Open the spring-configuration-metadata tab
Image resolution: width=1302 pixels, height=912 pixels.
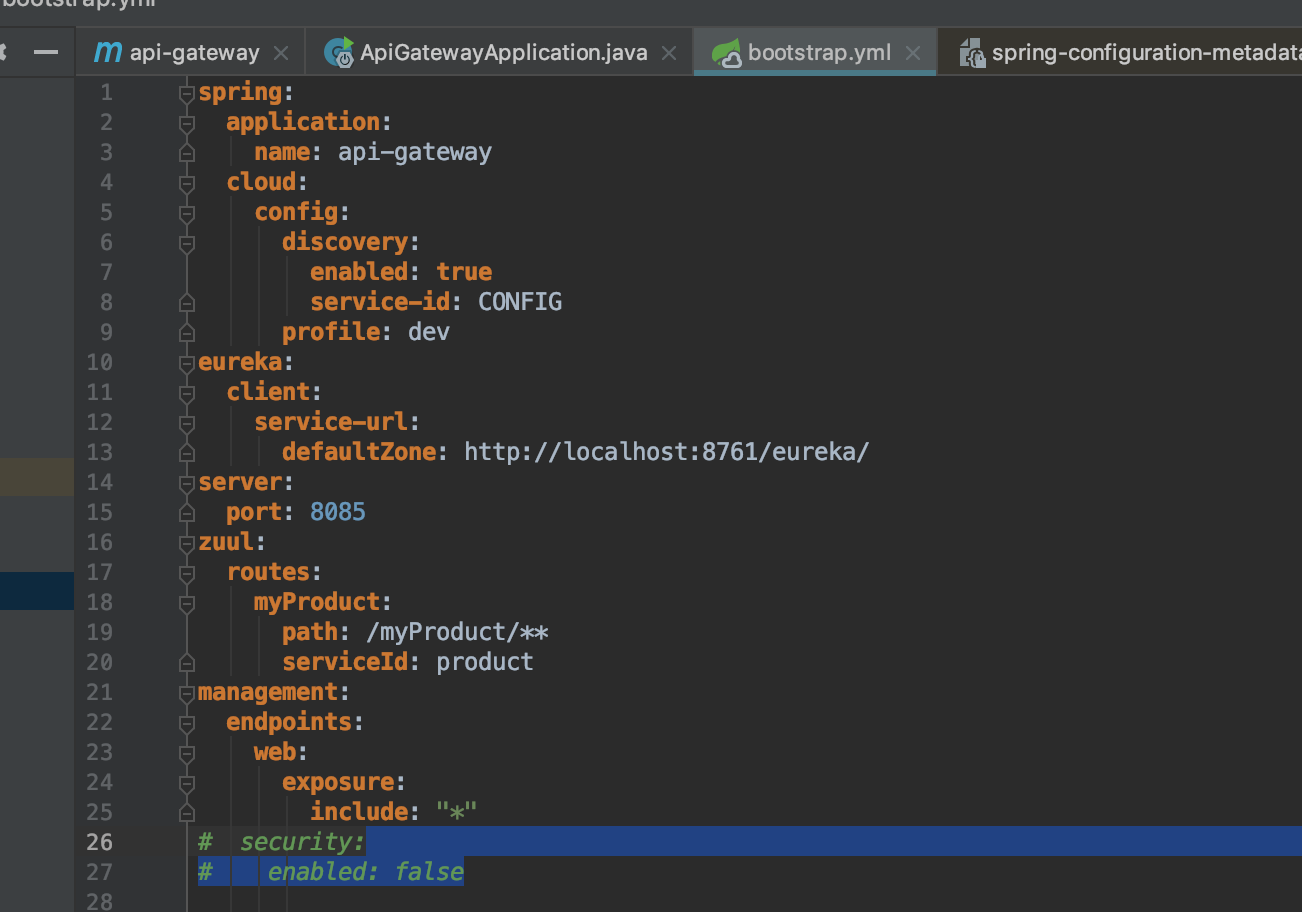[1140, 53]
